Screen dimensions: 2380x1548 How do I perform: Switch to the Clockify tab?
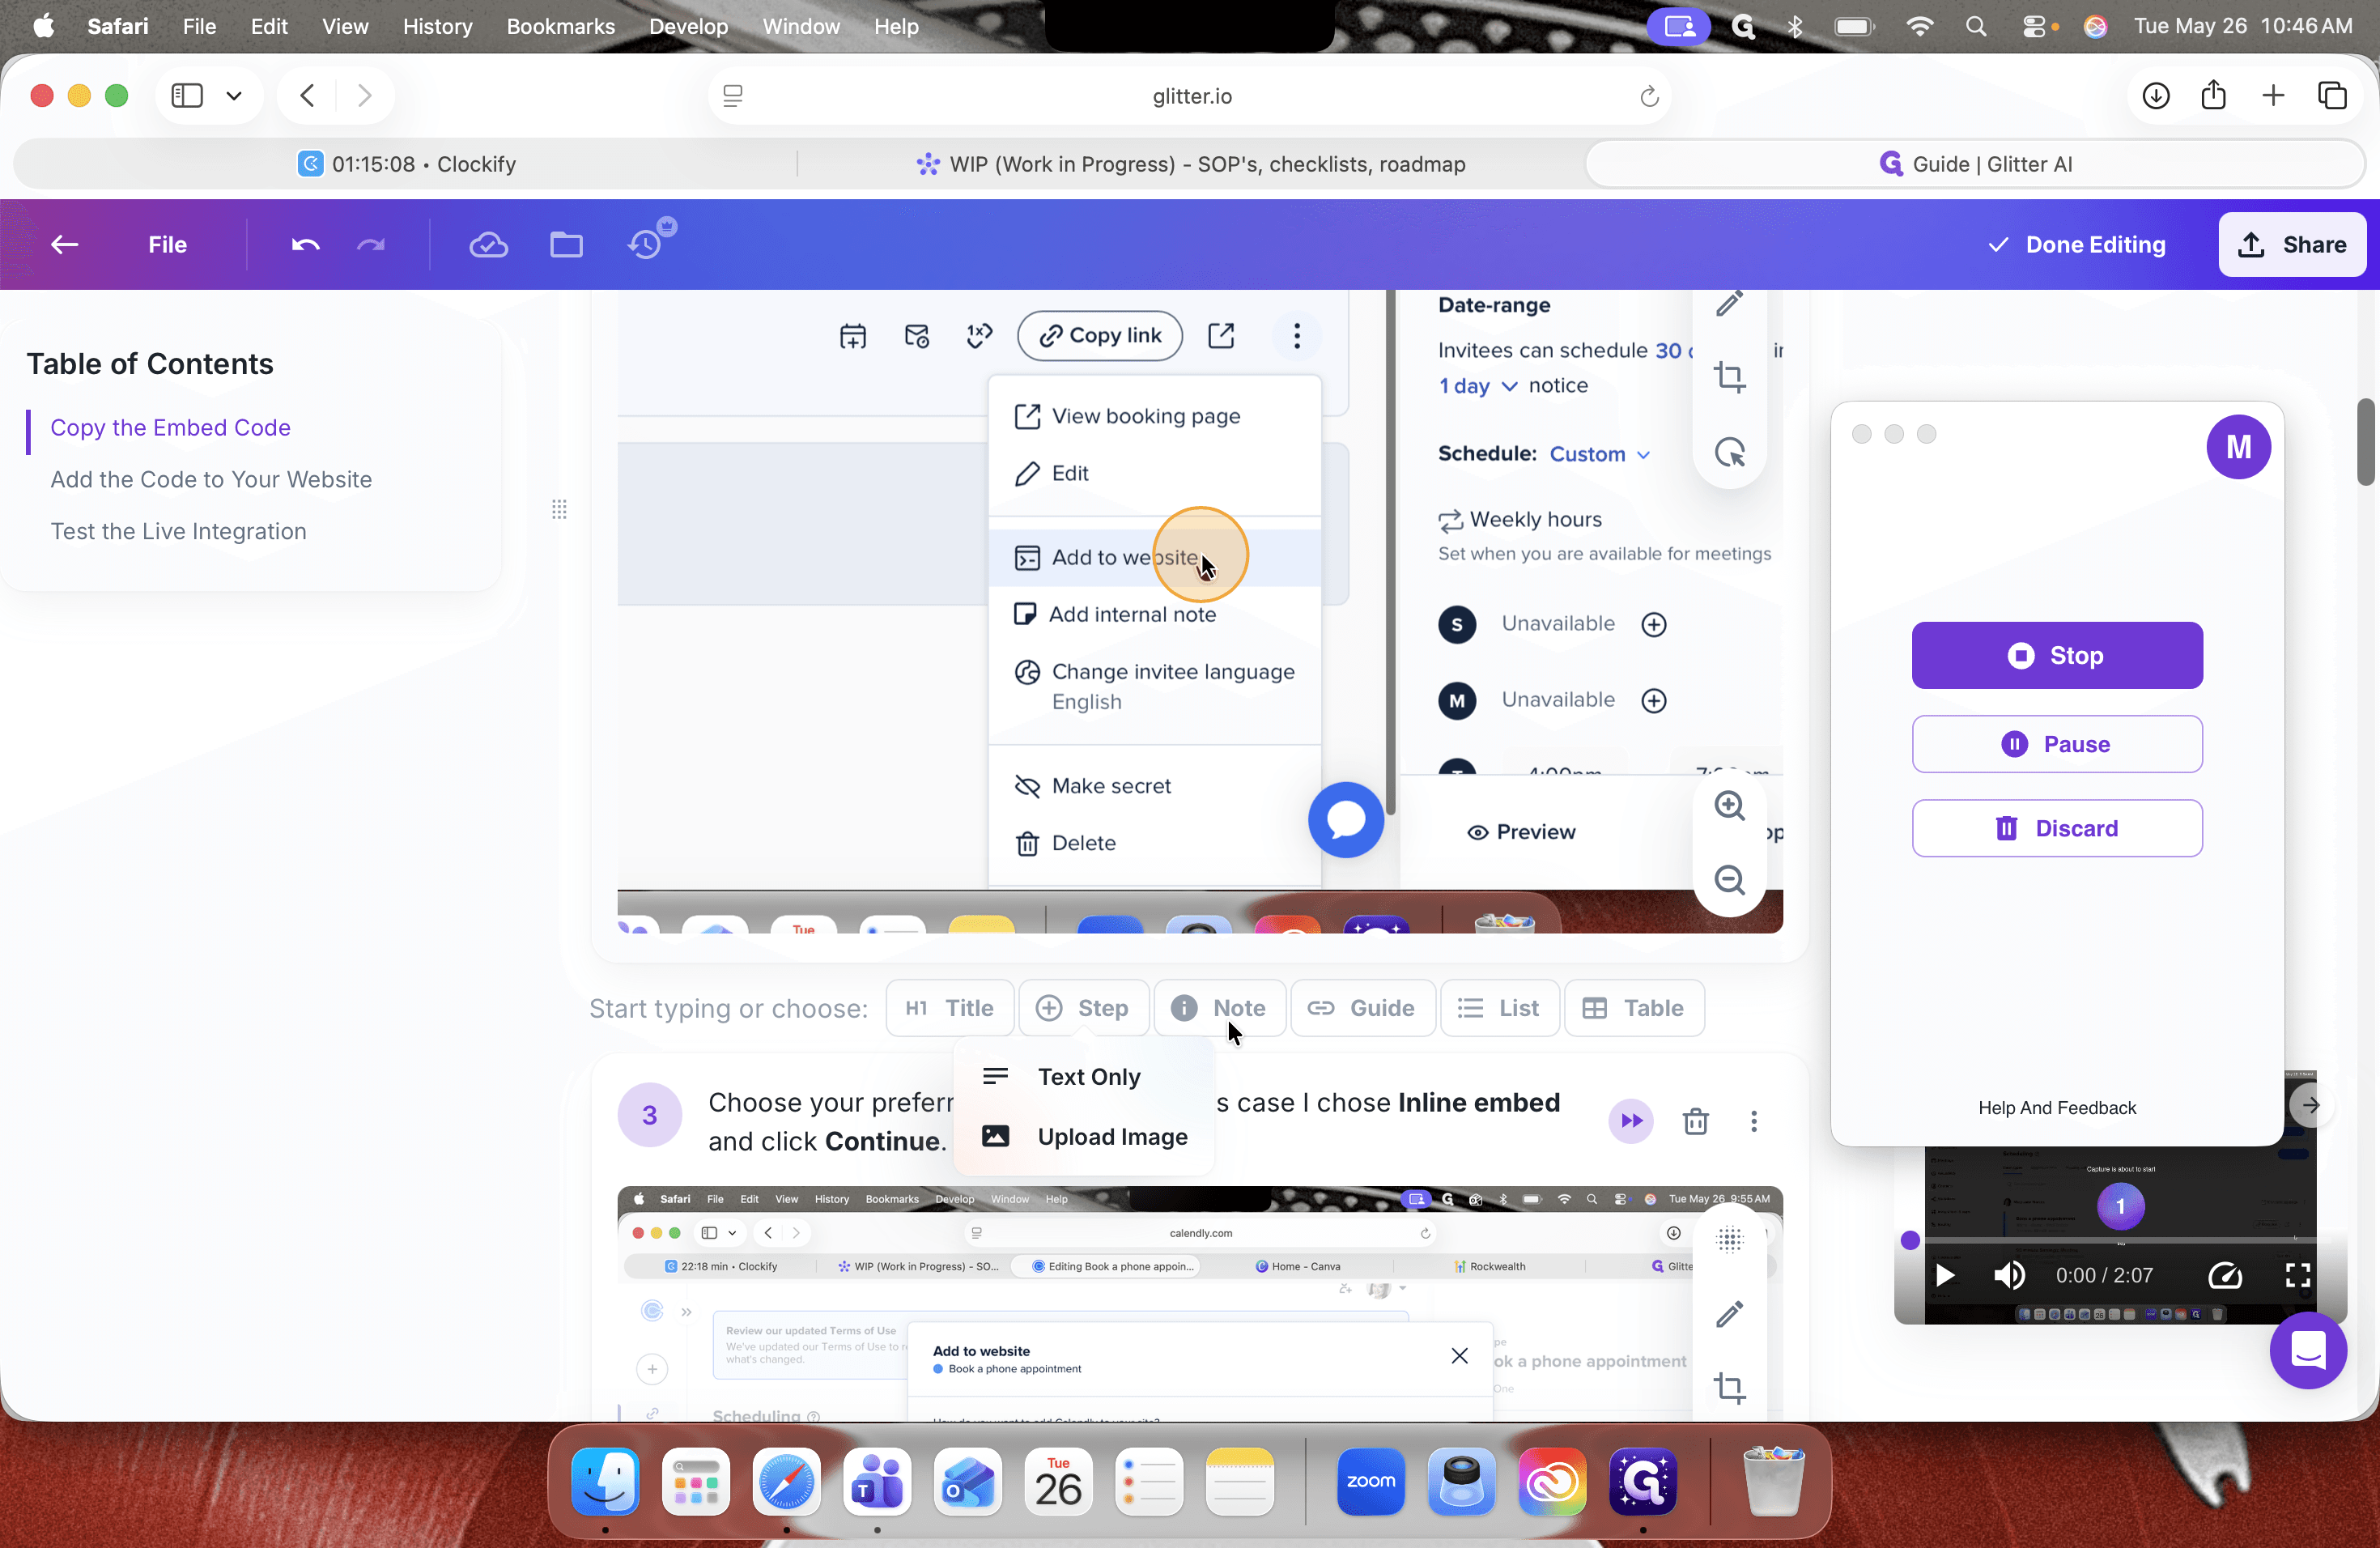pos(407,164)
